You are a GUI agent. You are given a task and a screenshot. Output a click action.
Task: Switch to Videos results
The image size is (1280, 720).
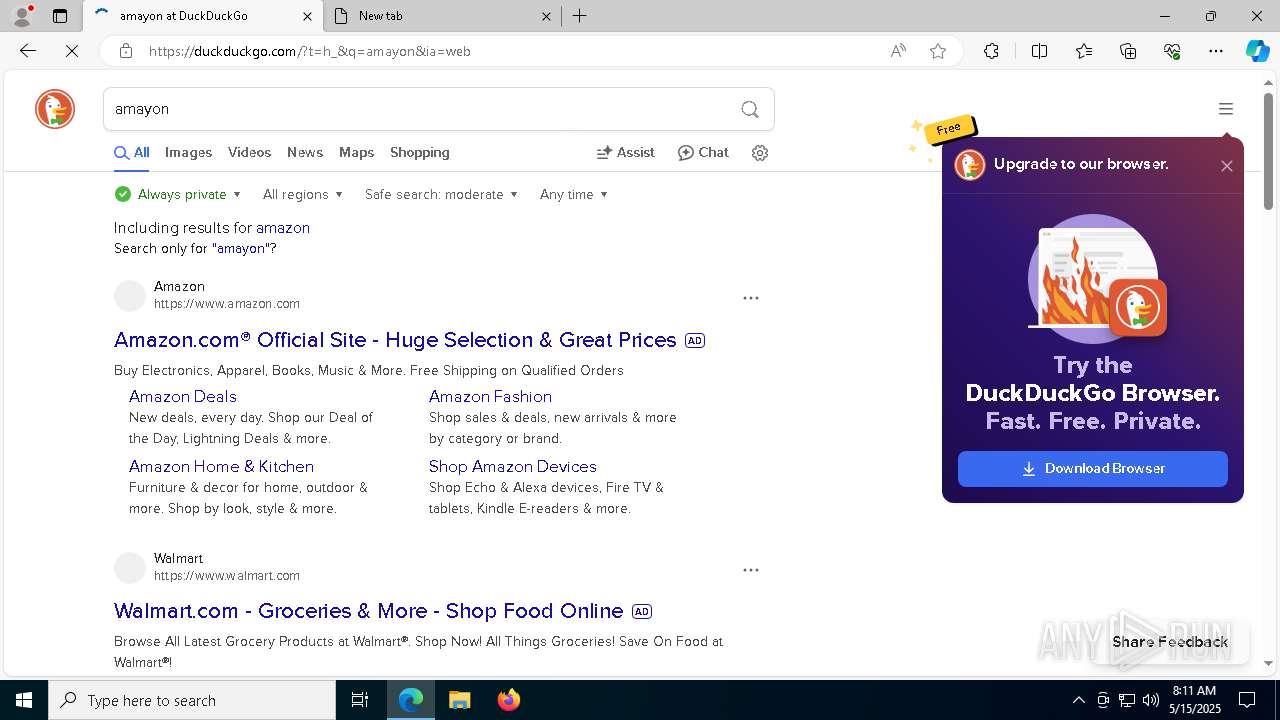[249, 153]
